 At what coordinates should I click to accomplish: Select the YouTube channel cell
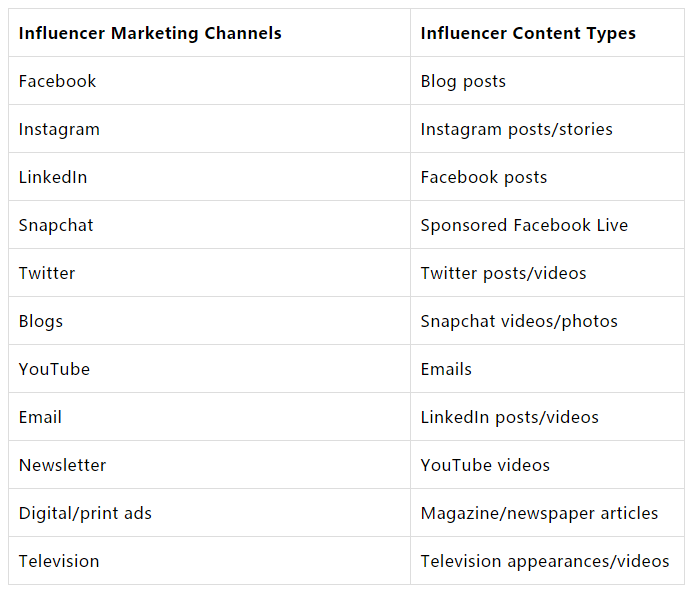pos(209,369)
